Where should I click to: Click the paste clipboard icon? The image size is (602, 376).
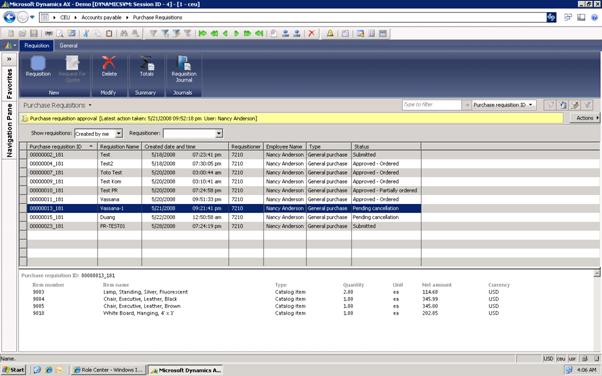point(109,33)
